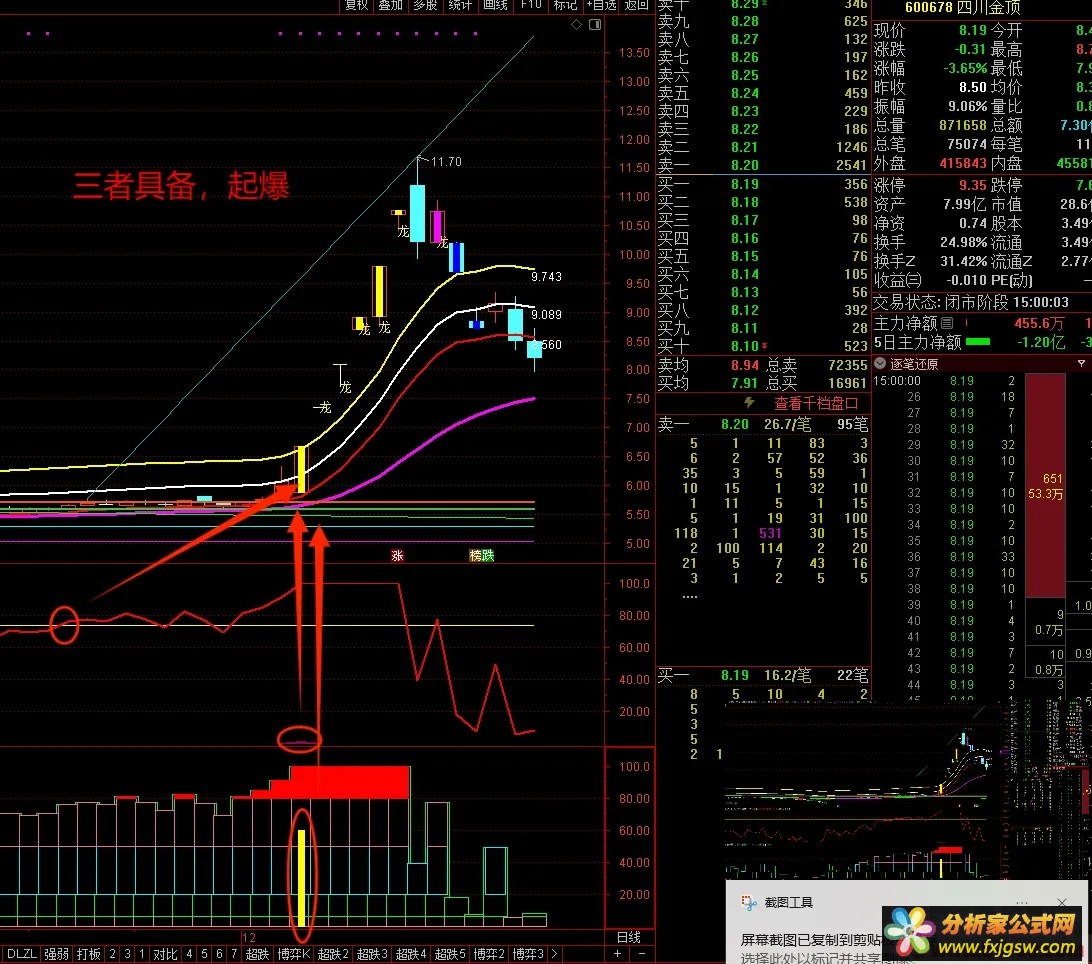Toggle the side panel layout icon
1092x964 pixels.
595,24
